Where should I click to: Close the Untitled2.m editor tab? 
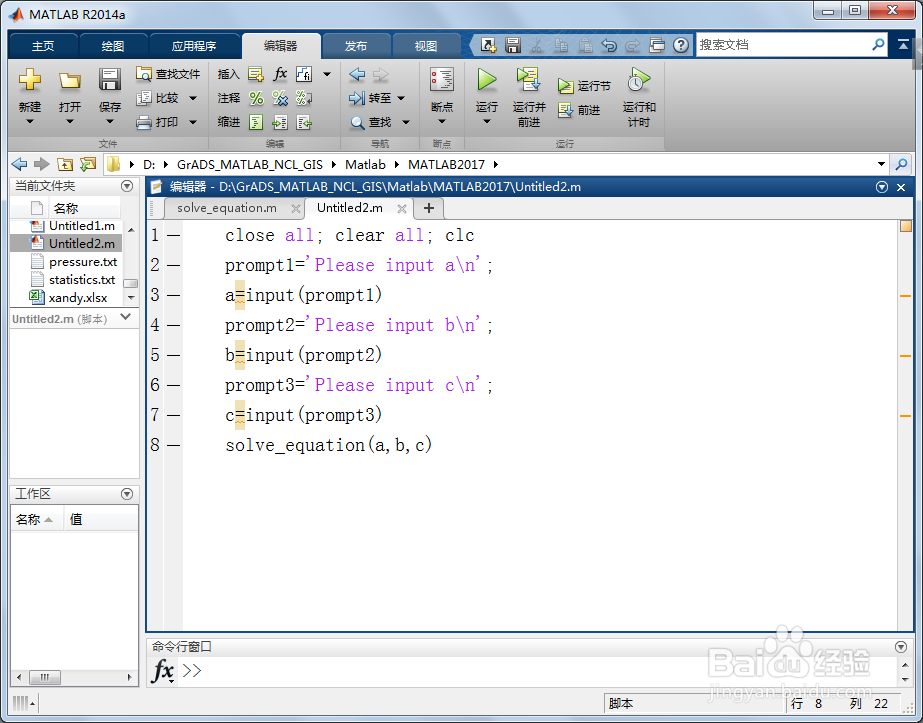[402, 208]
